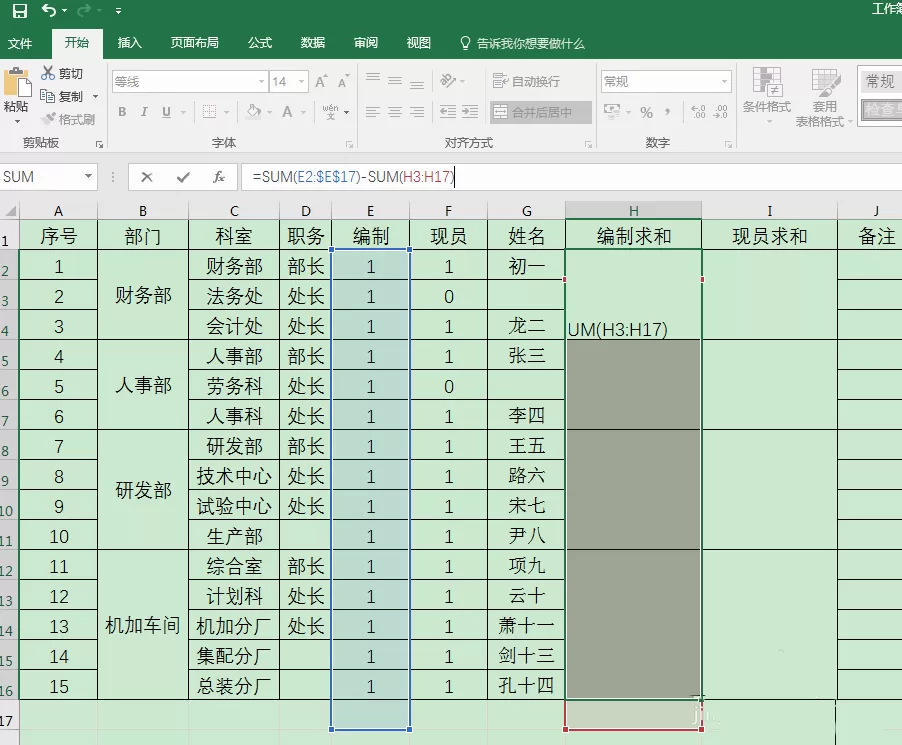Click the Increase Font Size icon
This screenshot has width=902, height=745.
click(x=321, y=81)
